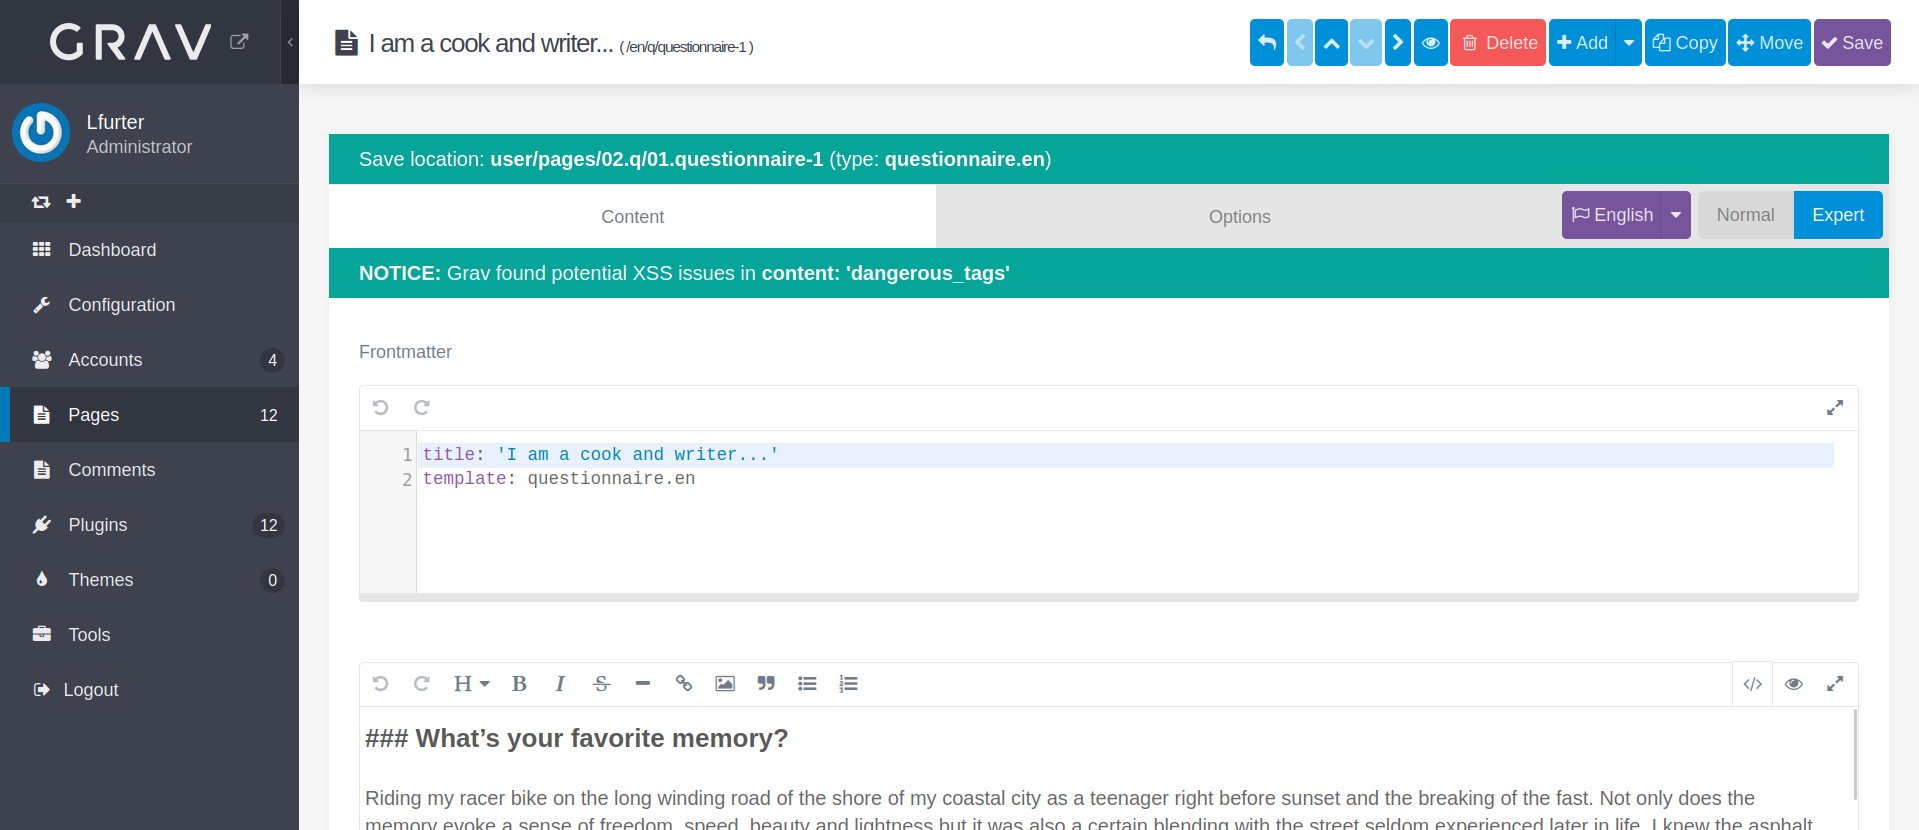This screenshot has height=830, width=1919.
Task: Switch to Normal editing mode
Action: coord(1745,215)
